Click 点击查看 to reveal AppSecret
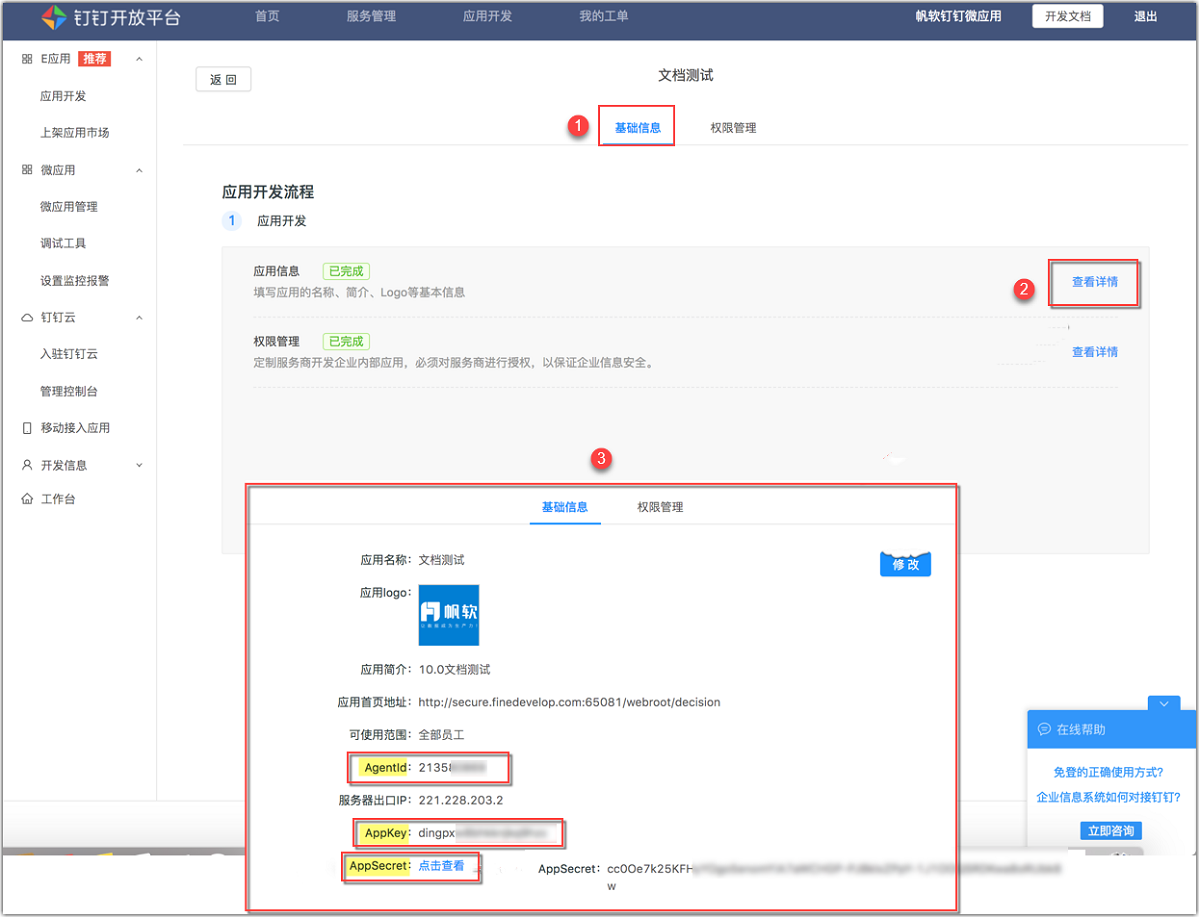Viewport: 1200px width, 918px height. coord(441,866)
